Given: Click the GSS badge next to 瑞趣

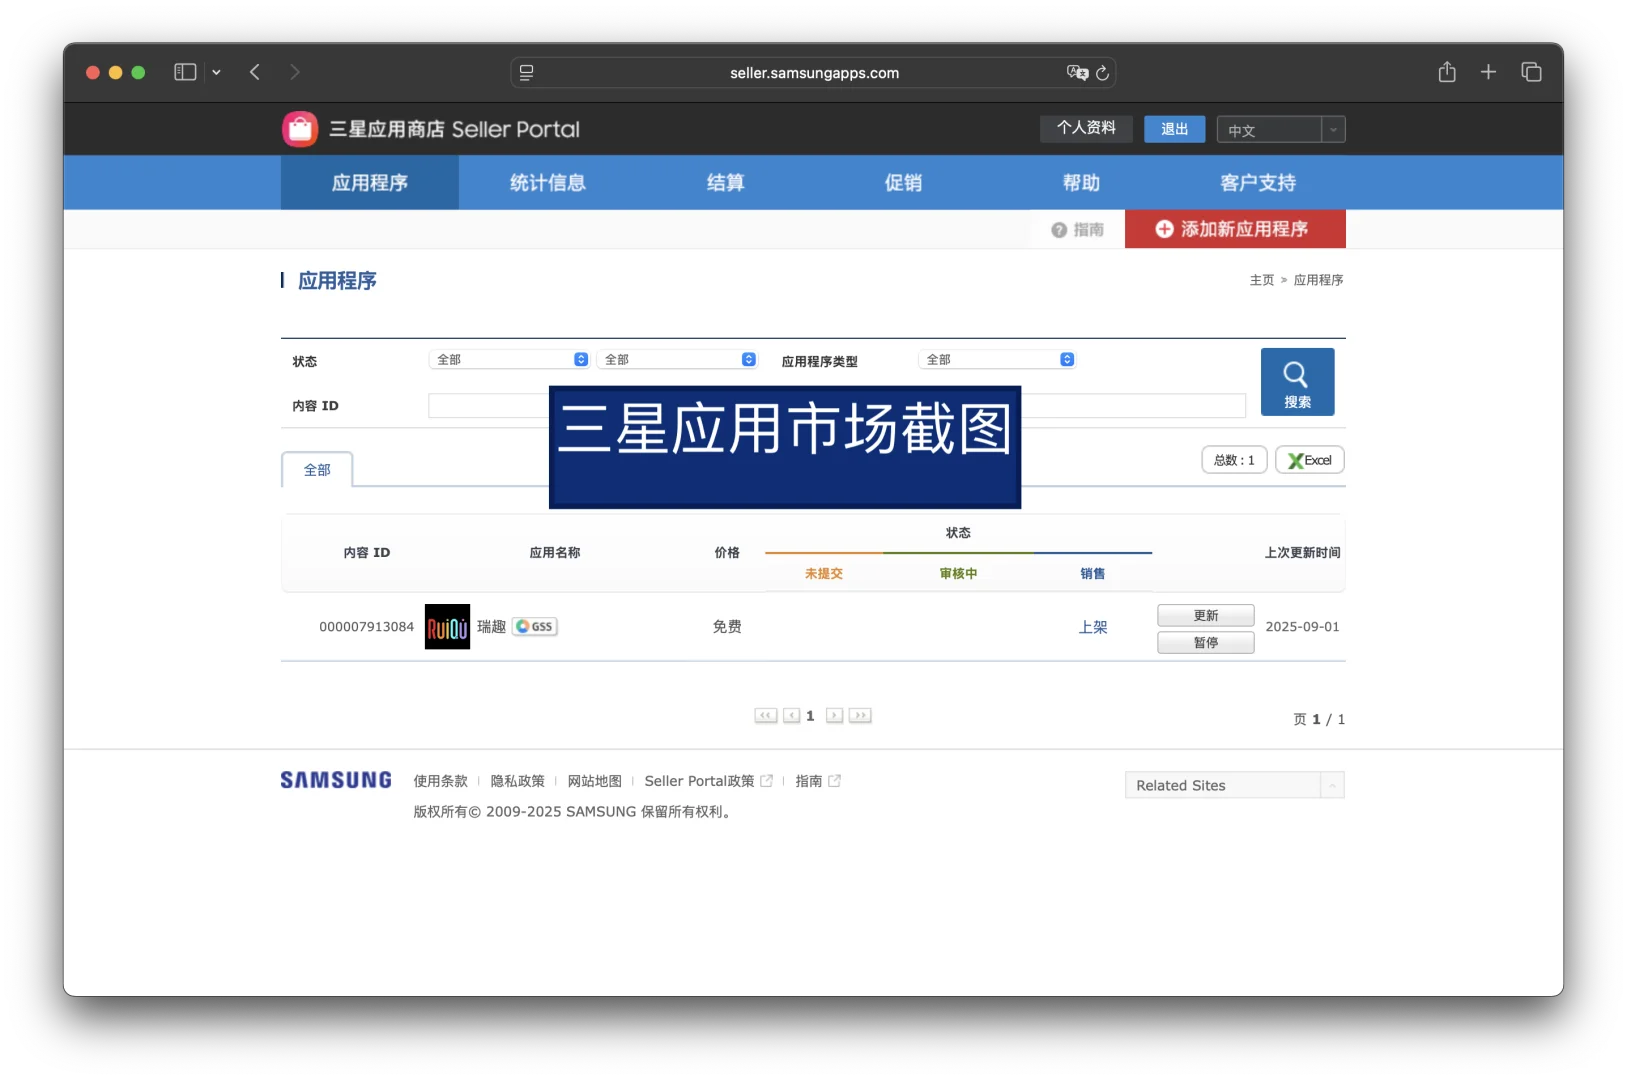Looking at the screenshot, I should click(535, 627).
